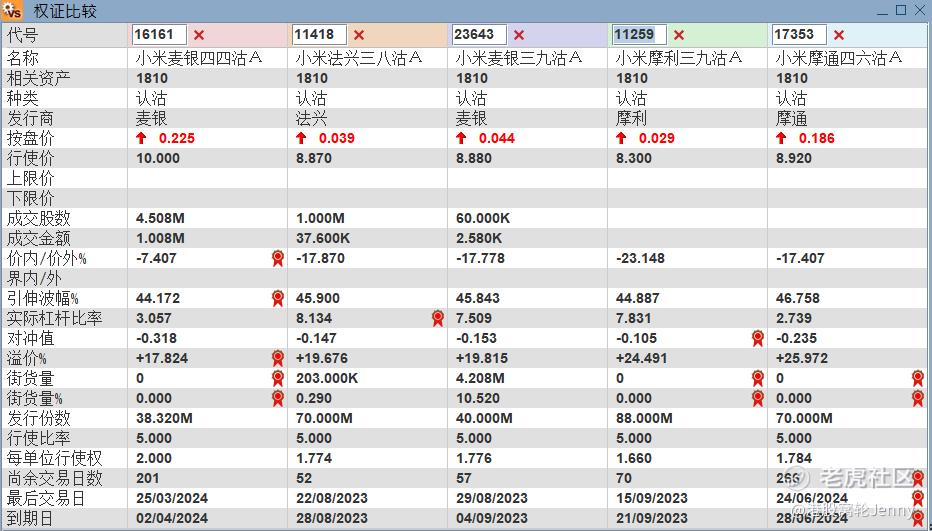Click the 代号 row label

pyautogui.click(x=23, y=35)
